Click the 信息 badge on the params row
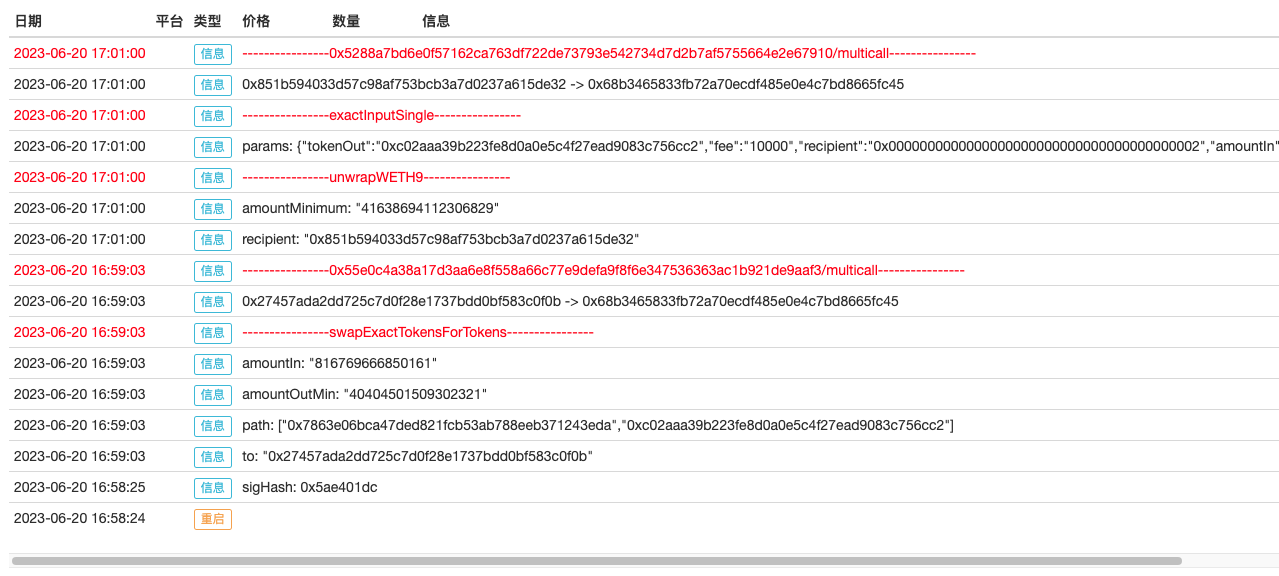The height and width of the screenshot is (576, 1279). [212, 147]
